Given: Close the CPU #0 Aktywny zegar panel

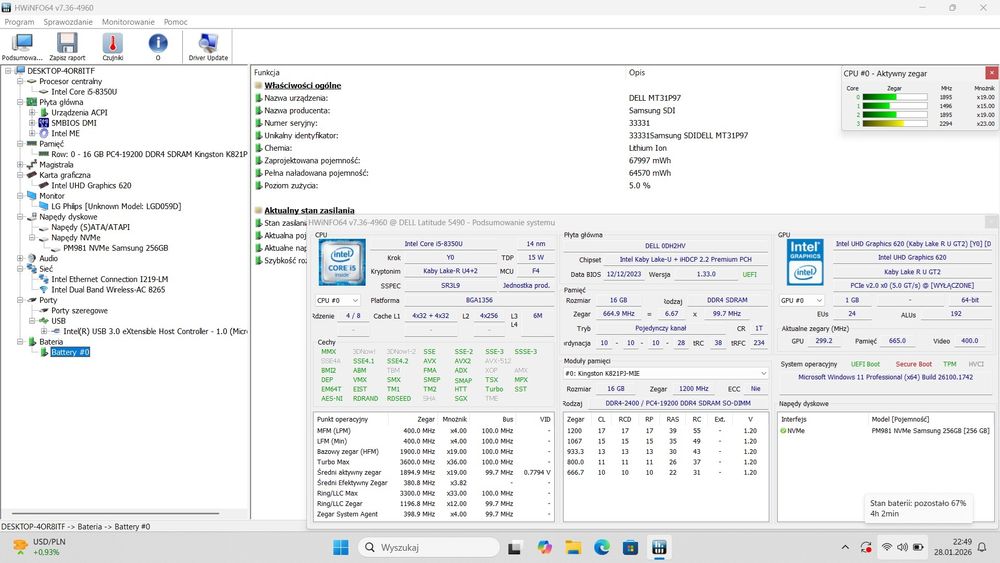Looking at the screenshot, I should click(991, 73).
